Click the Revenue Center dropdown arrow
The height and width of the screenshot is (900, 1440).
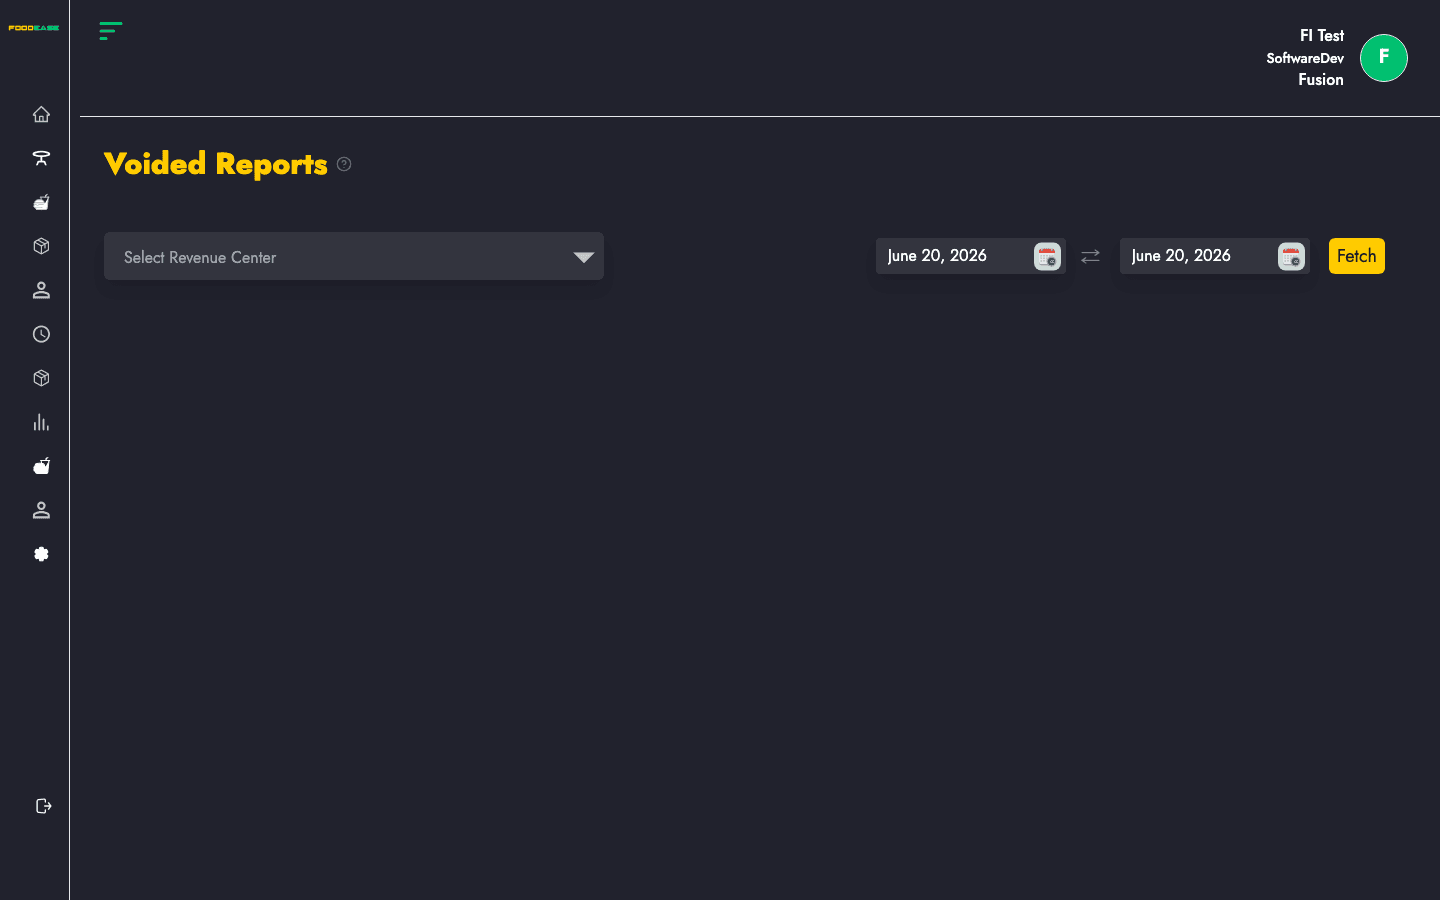584,257
